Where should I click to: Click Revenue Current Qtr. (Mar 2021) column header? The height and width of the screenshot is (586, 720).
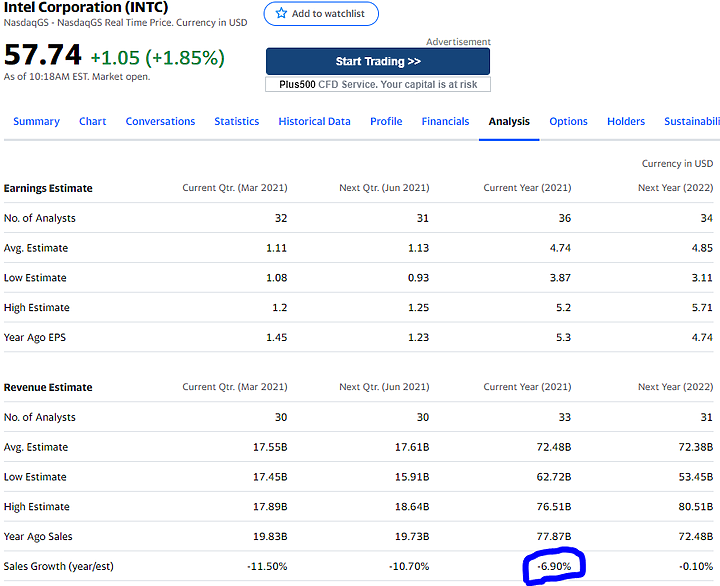point(235,387)
